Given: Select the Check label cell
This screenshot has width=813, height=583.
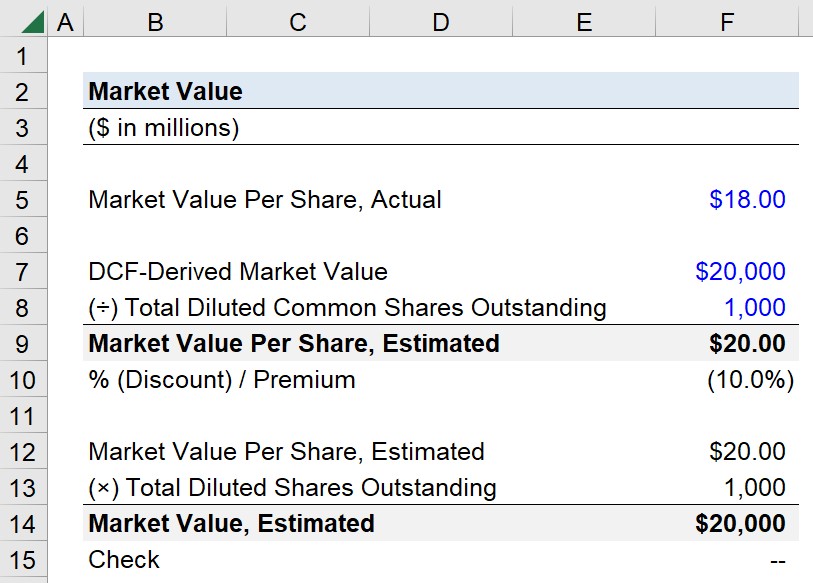Looking at the screenshot, I should (123, 559).
